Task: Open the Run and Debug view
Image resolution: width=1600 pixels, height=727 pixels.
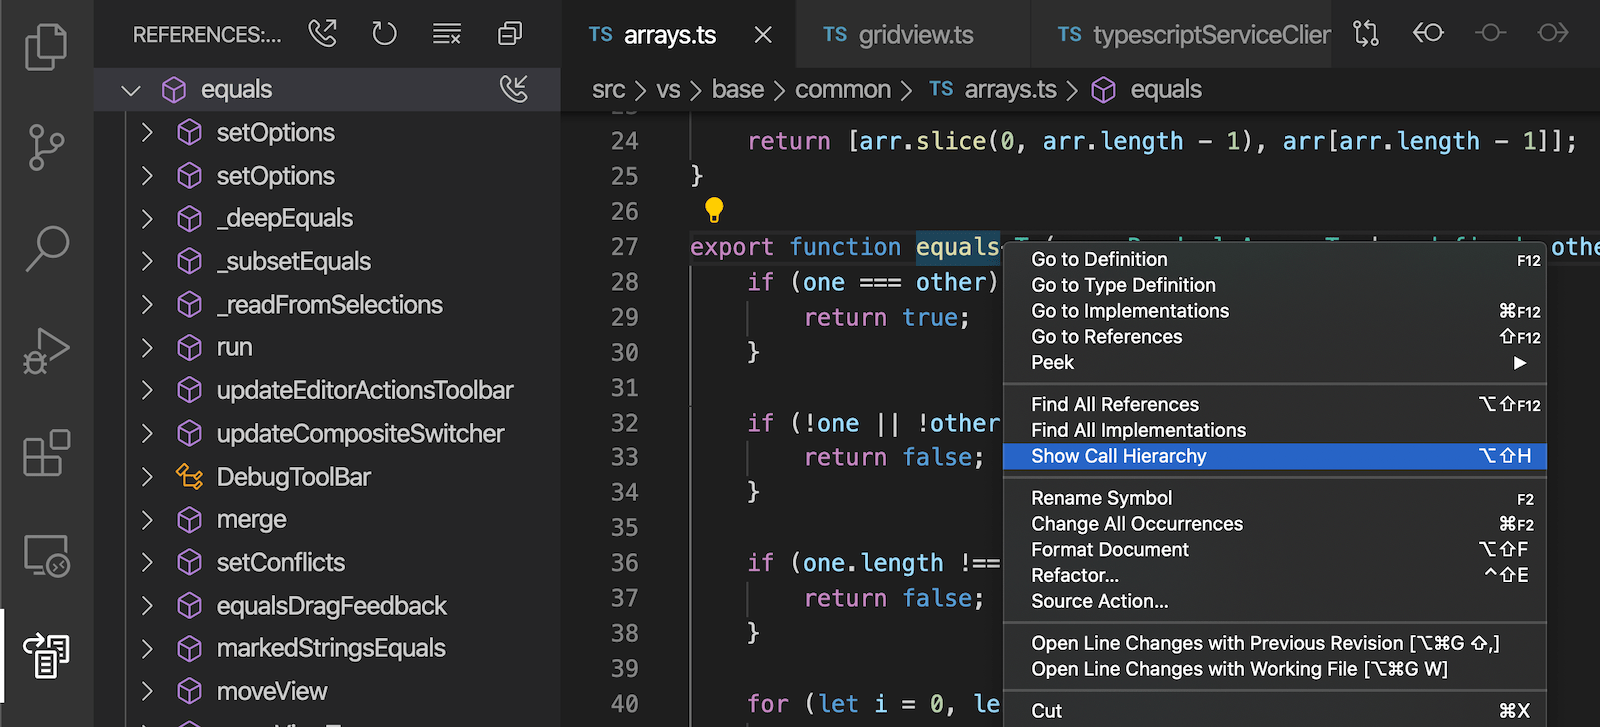Action: [x=46, y=351]
